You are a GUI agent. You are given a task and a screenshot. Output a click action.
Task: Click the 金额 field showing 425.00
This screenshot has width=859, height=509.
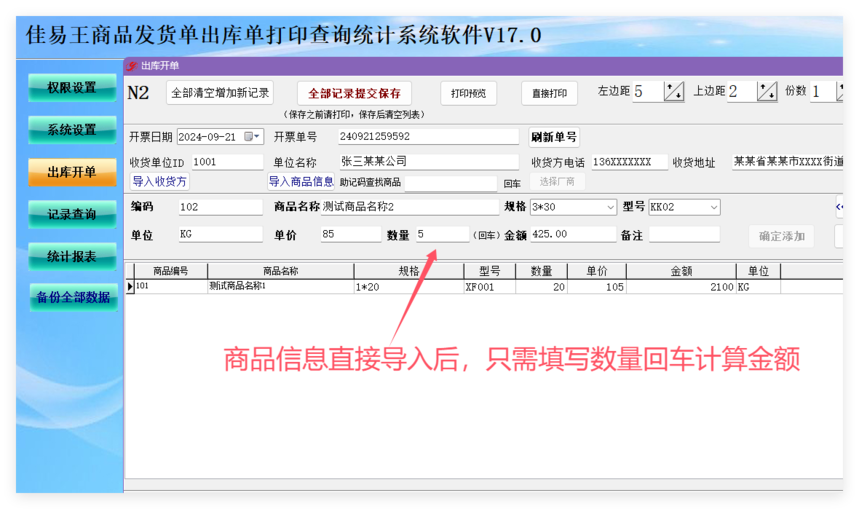coord(572,235)
